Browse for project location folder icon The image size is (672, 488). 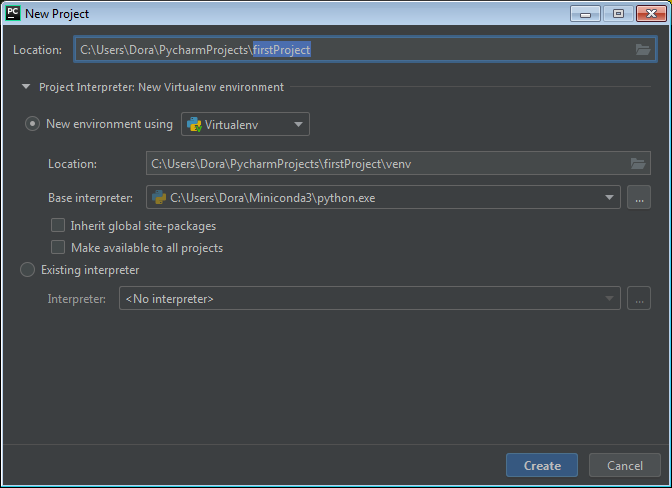coord(642,50)
